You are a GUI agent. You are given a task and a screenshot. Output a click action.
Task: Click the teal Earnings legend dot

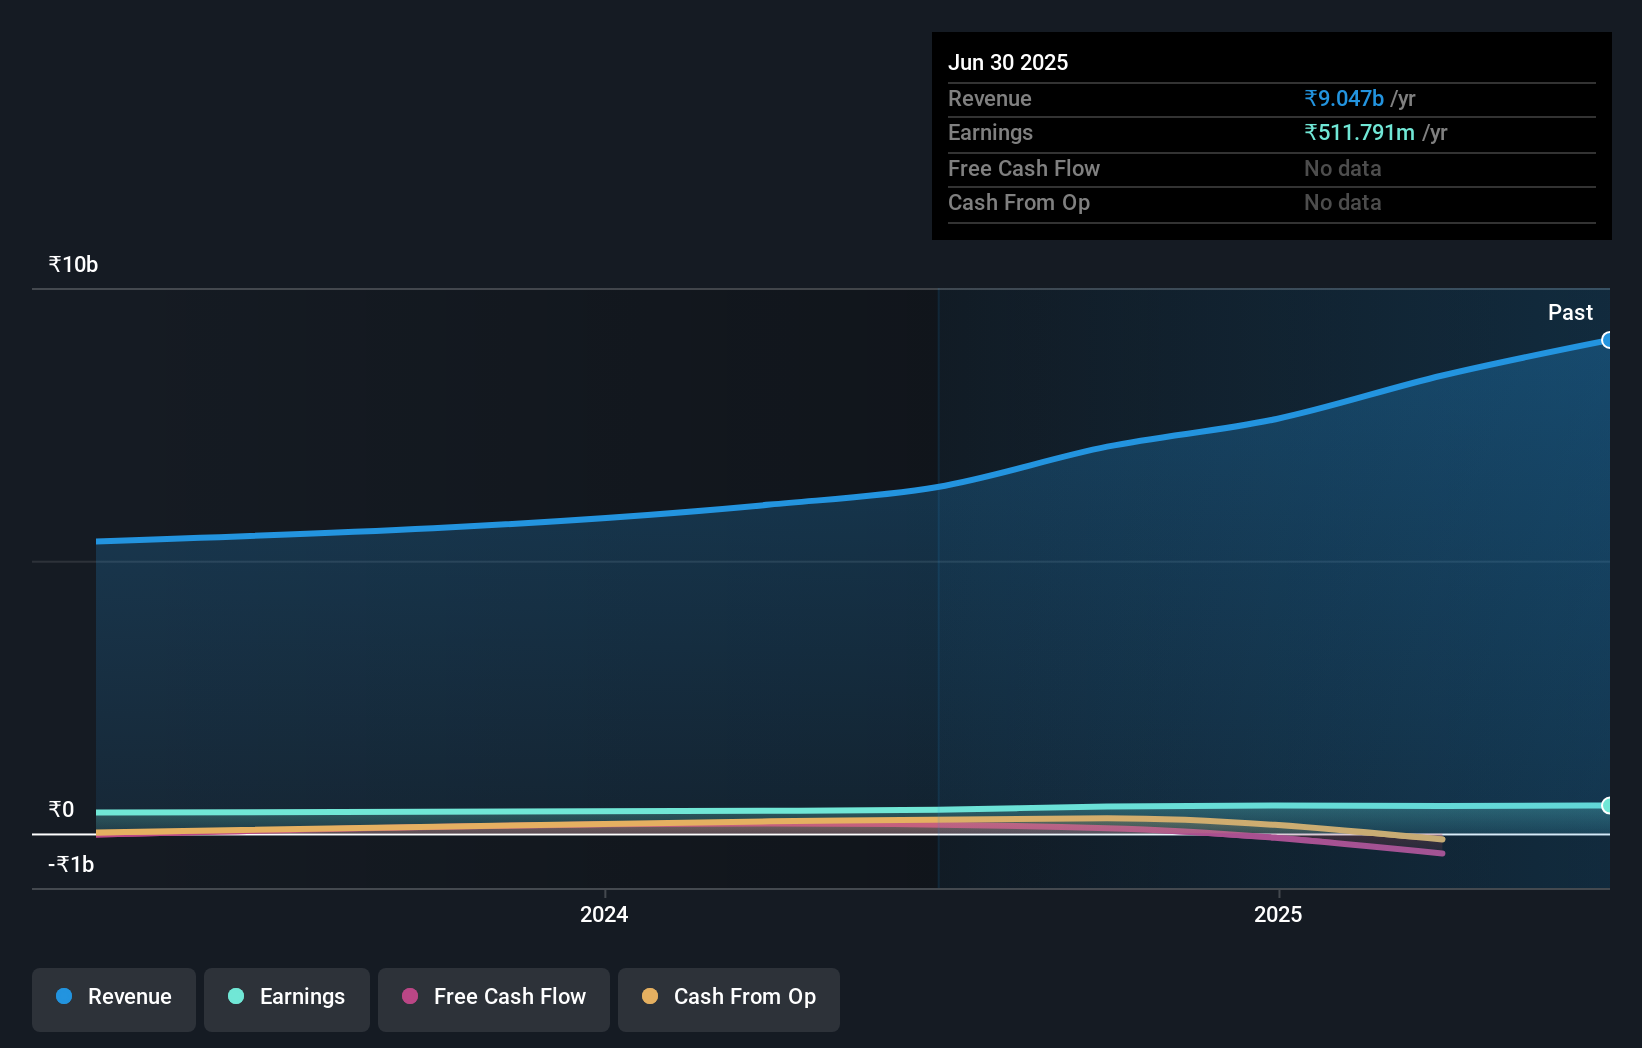(x=234, y=996)
